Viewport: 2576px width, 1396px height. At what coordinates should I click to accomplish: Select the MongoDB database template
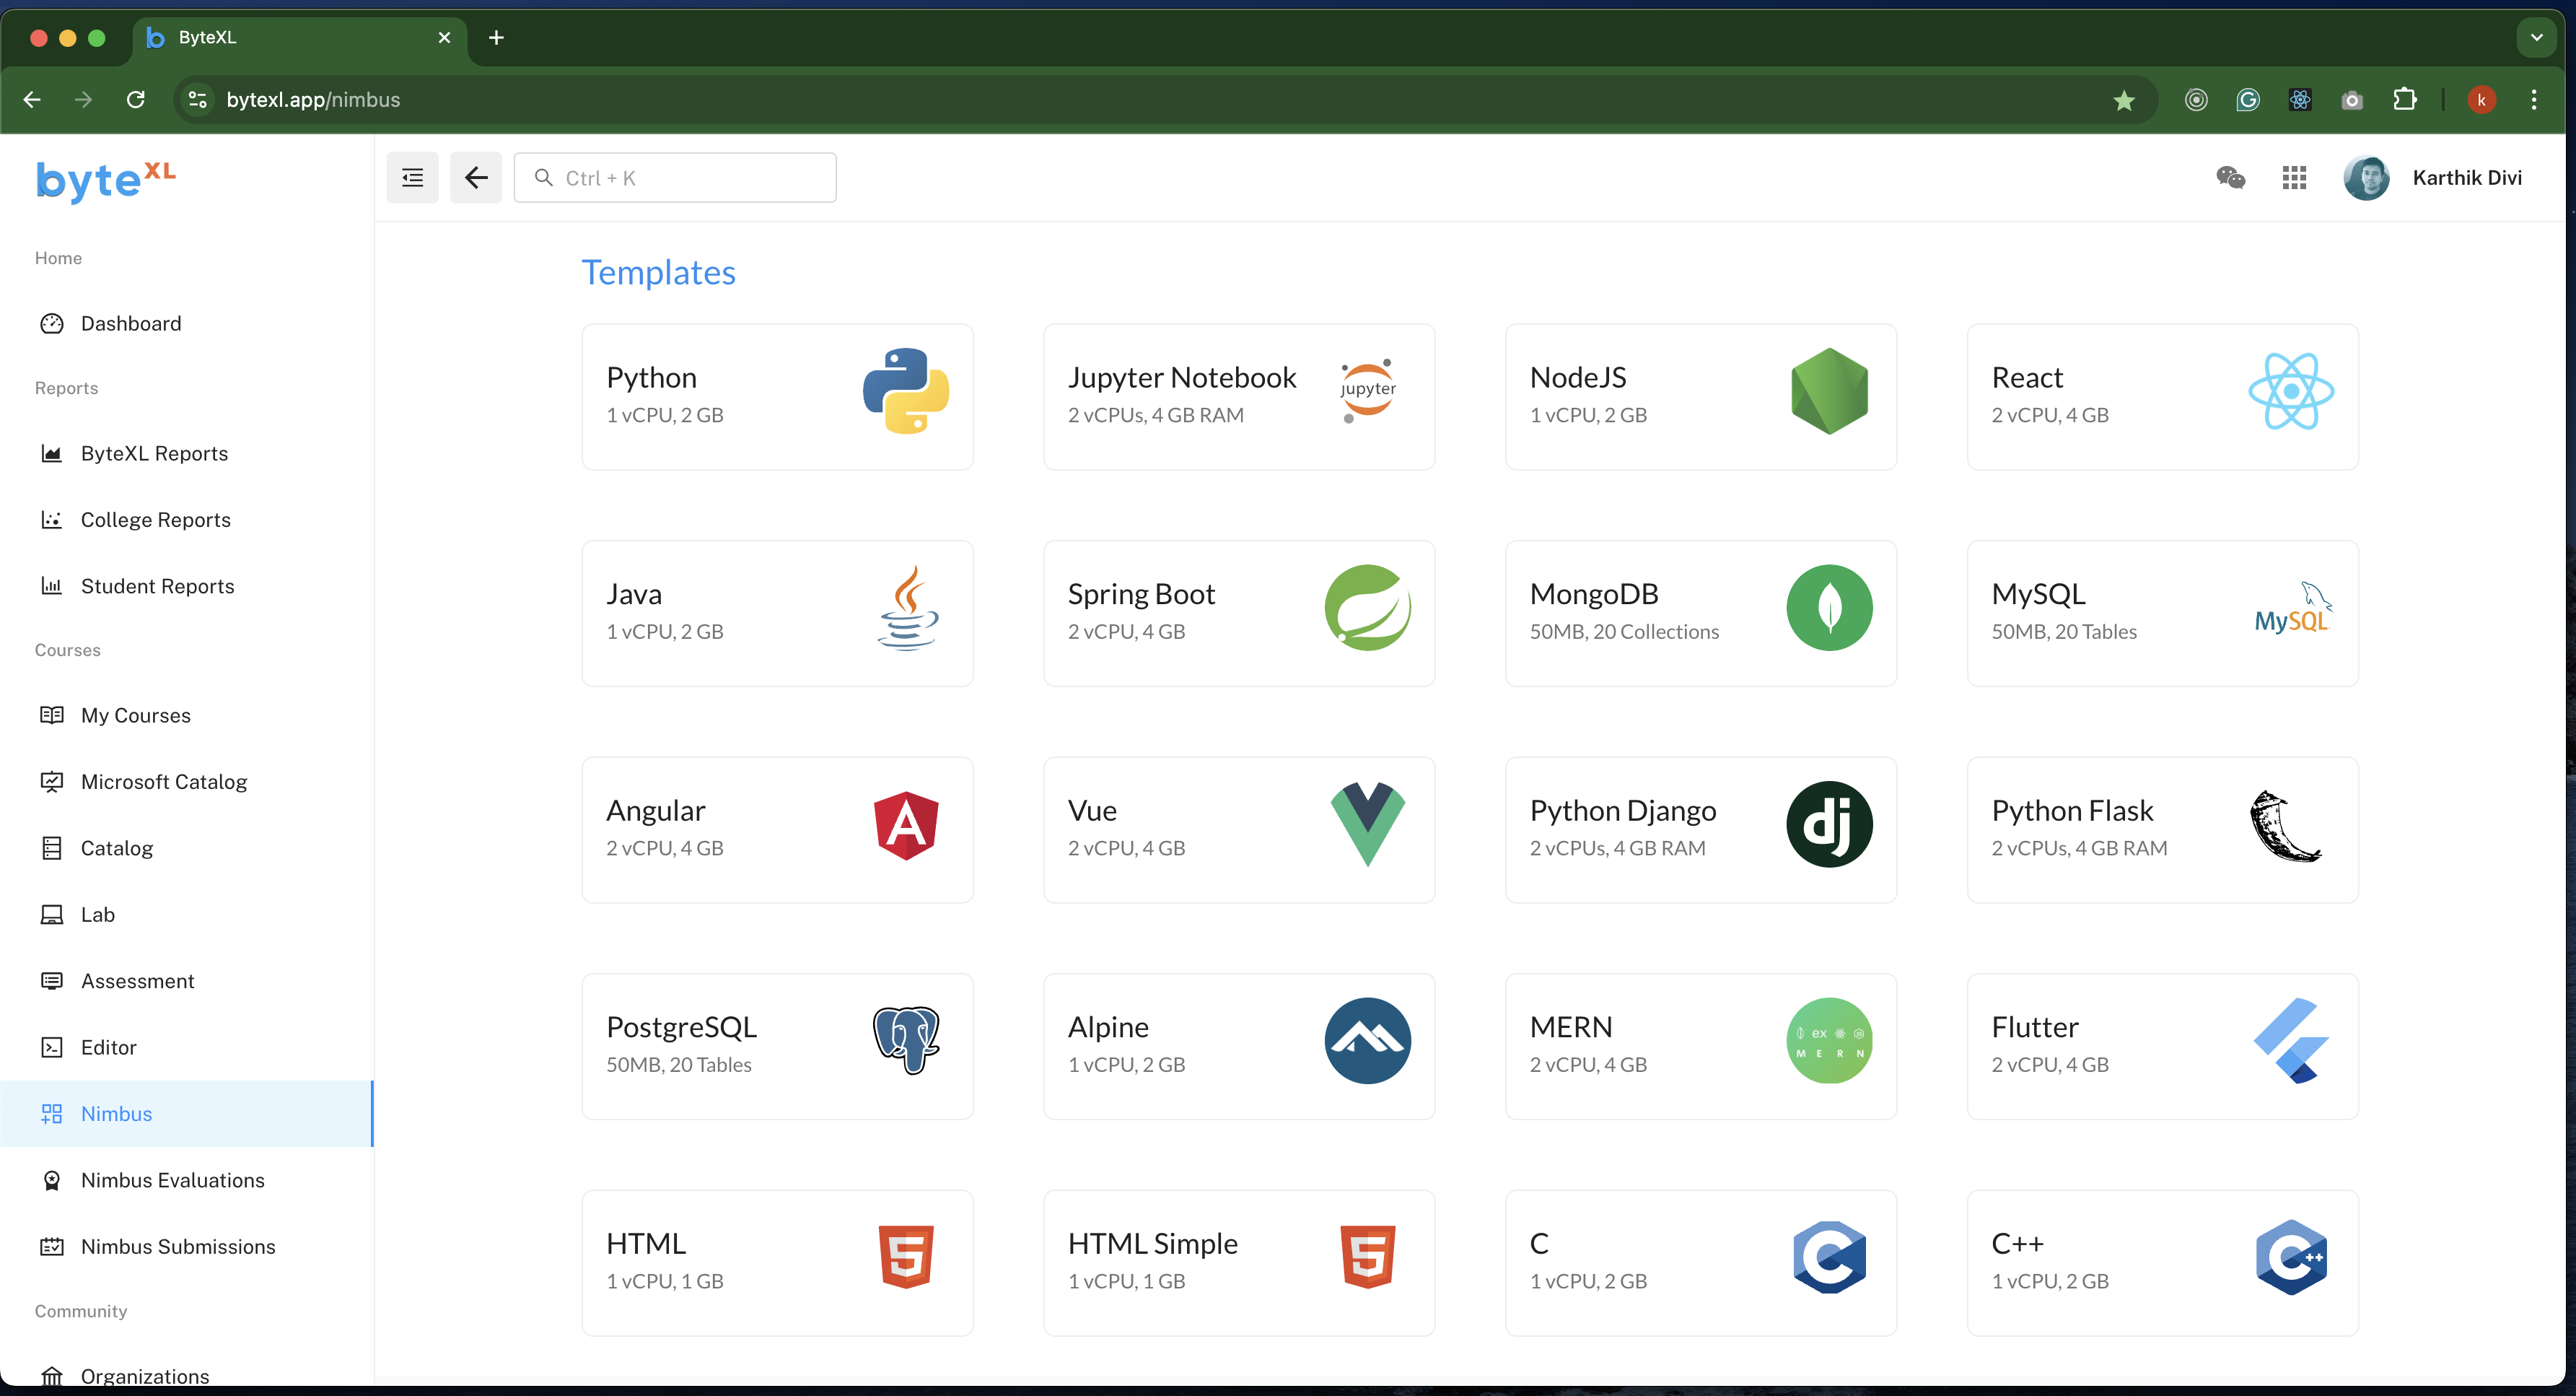[x=1700, y=612]
